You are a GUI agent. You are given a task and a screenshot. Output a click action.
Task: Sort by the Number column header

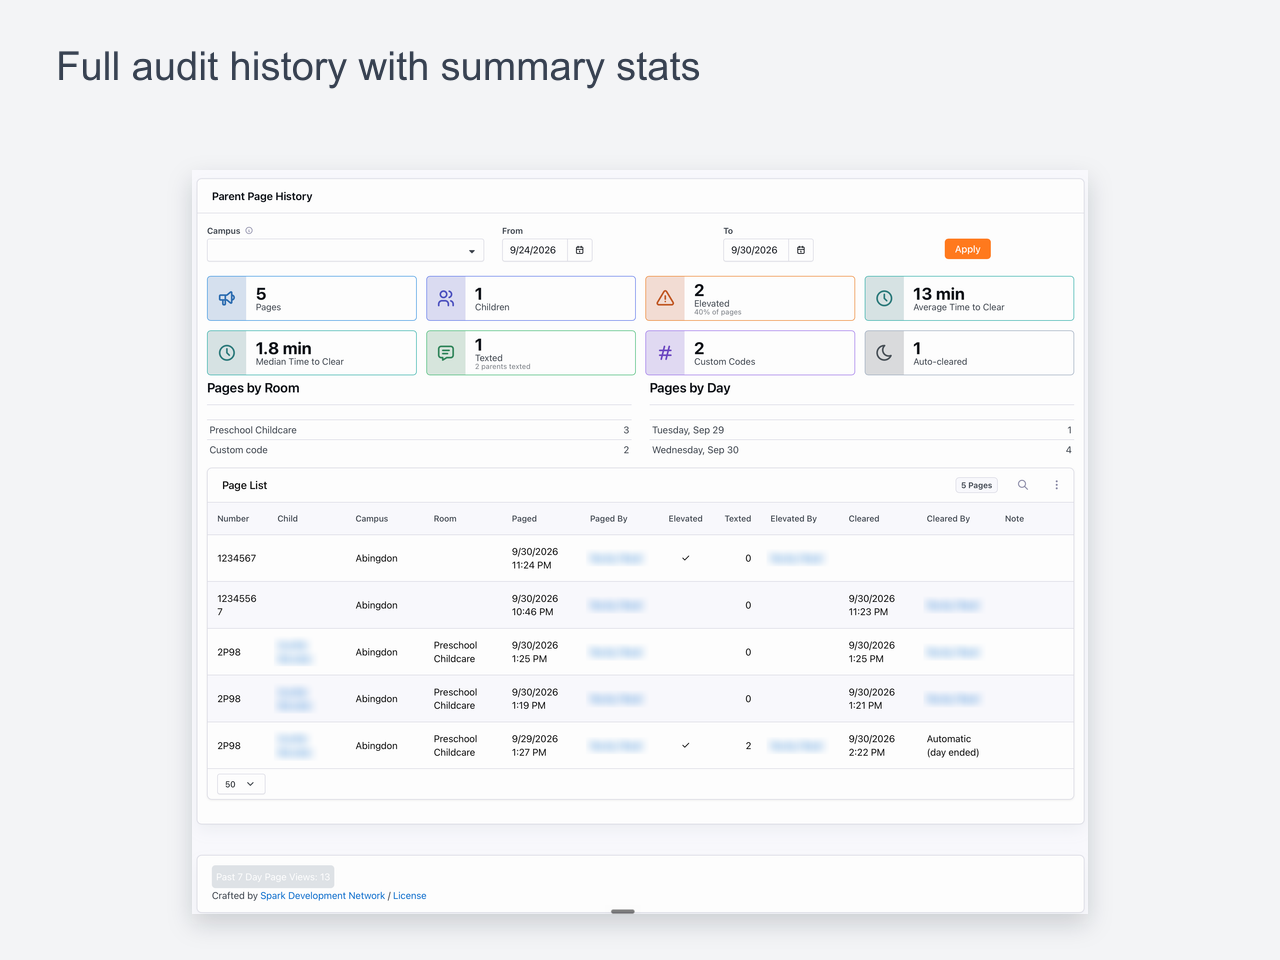[233, 519]
